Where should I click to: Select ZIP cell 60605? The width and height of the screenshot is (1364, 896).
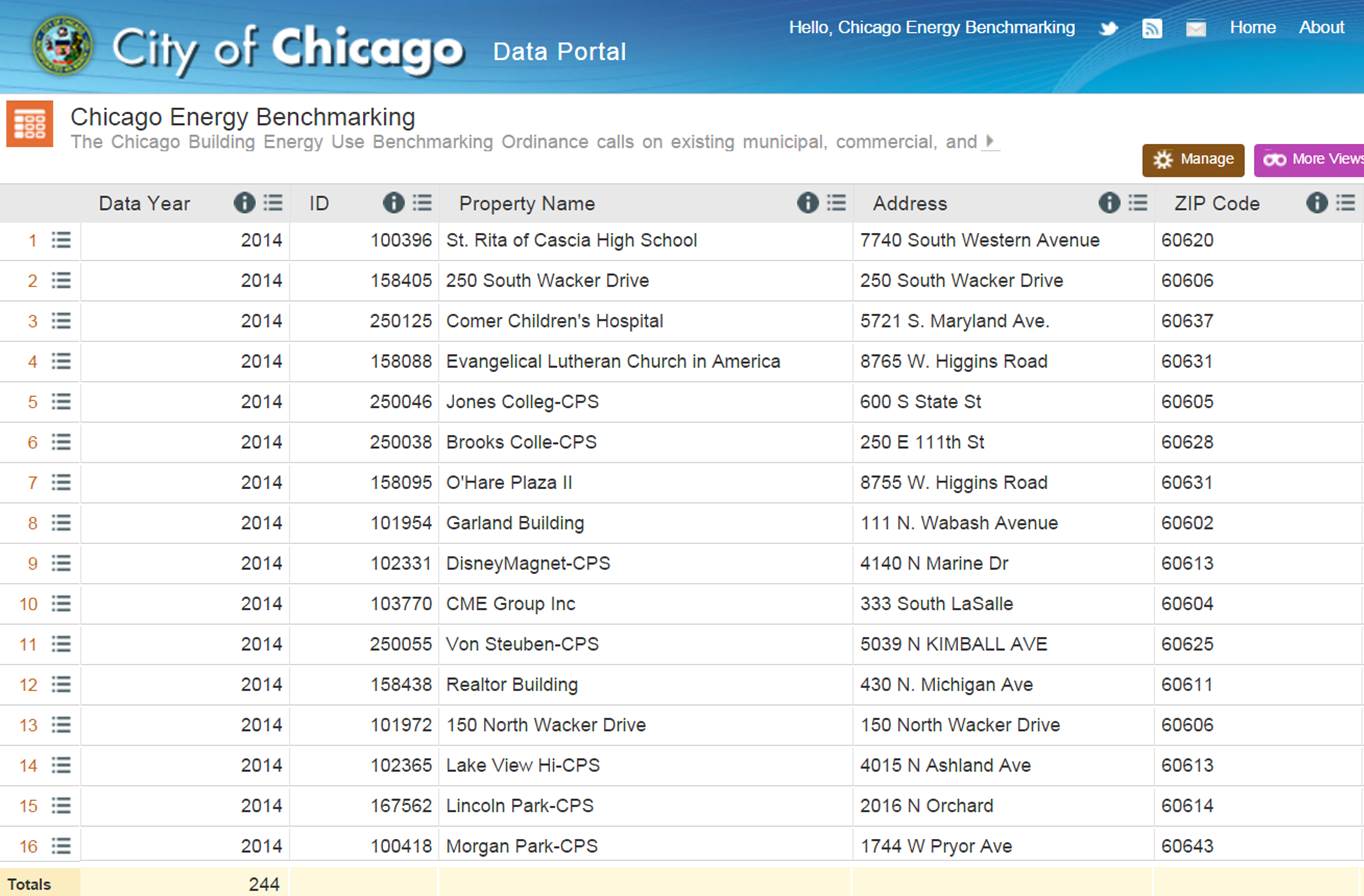tap(1187, 401)
